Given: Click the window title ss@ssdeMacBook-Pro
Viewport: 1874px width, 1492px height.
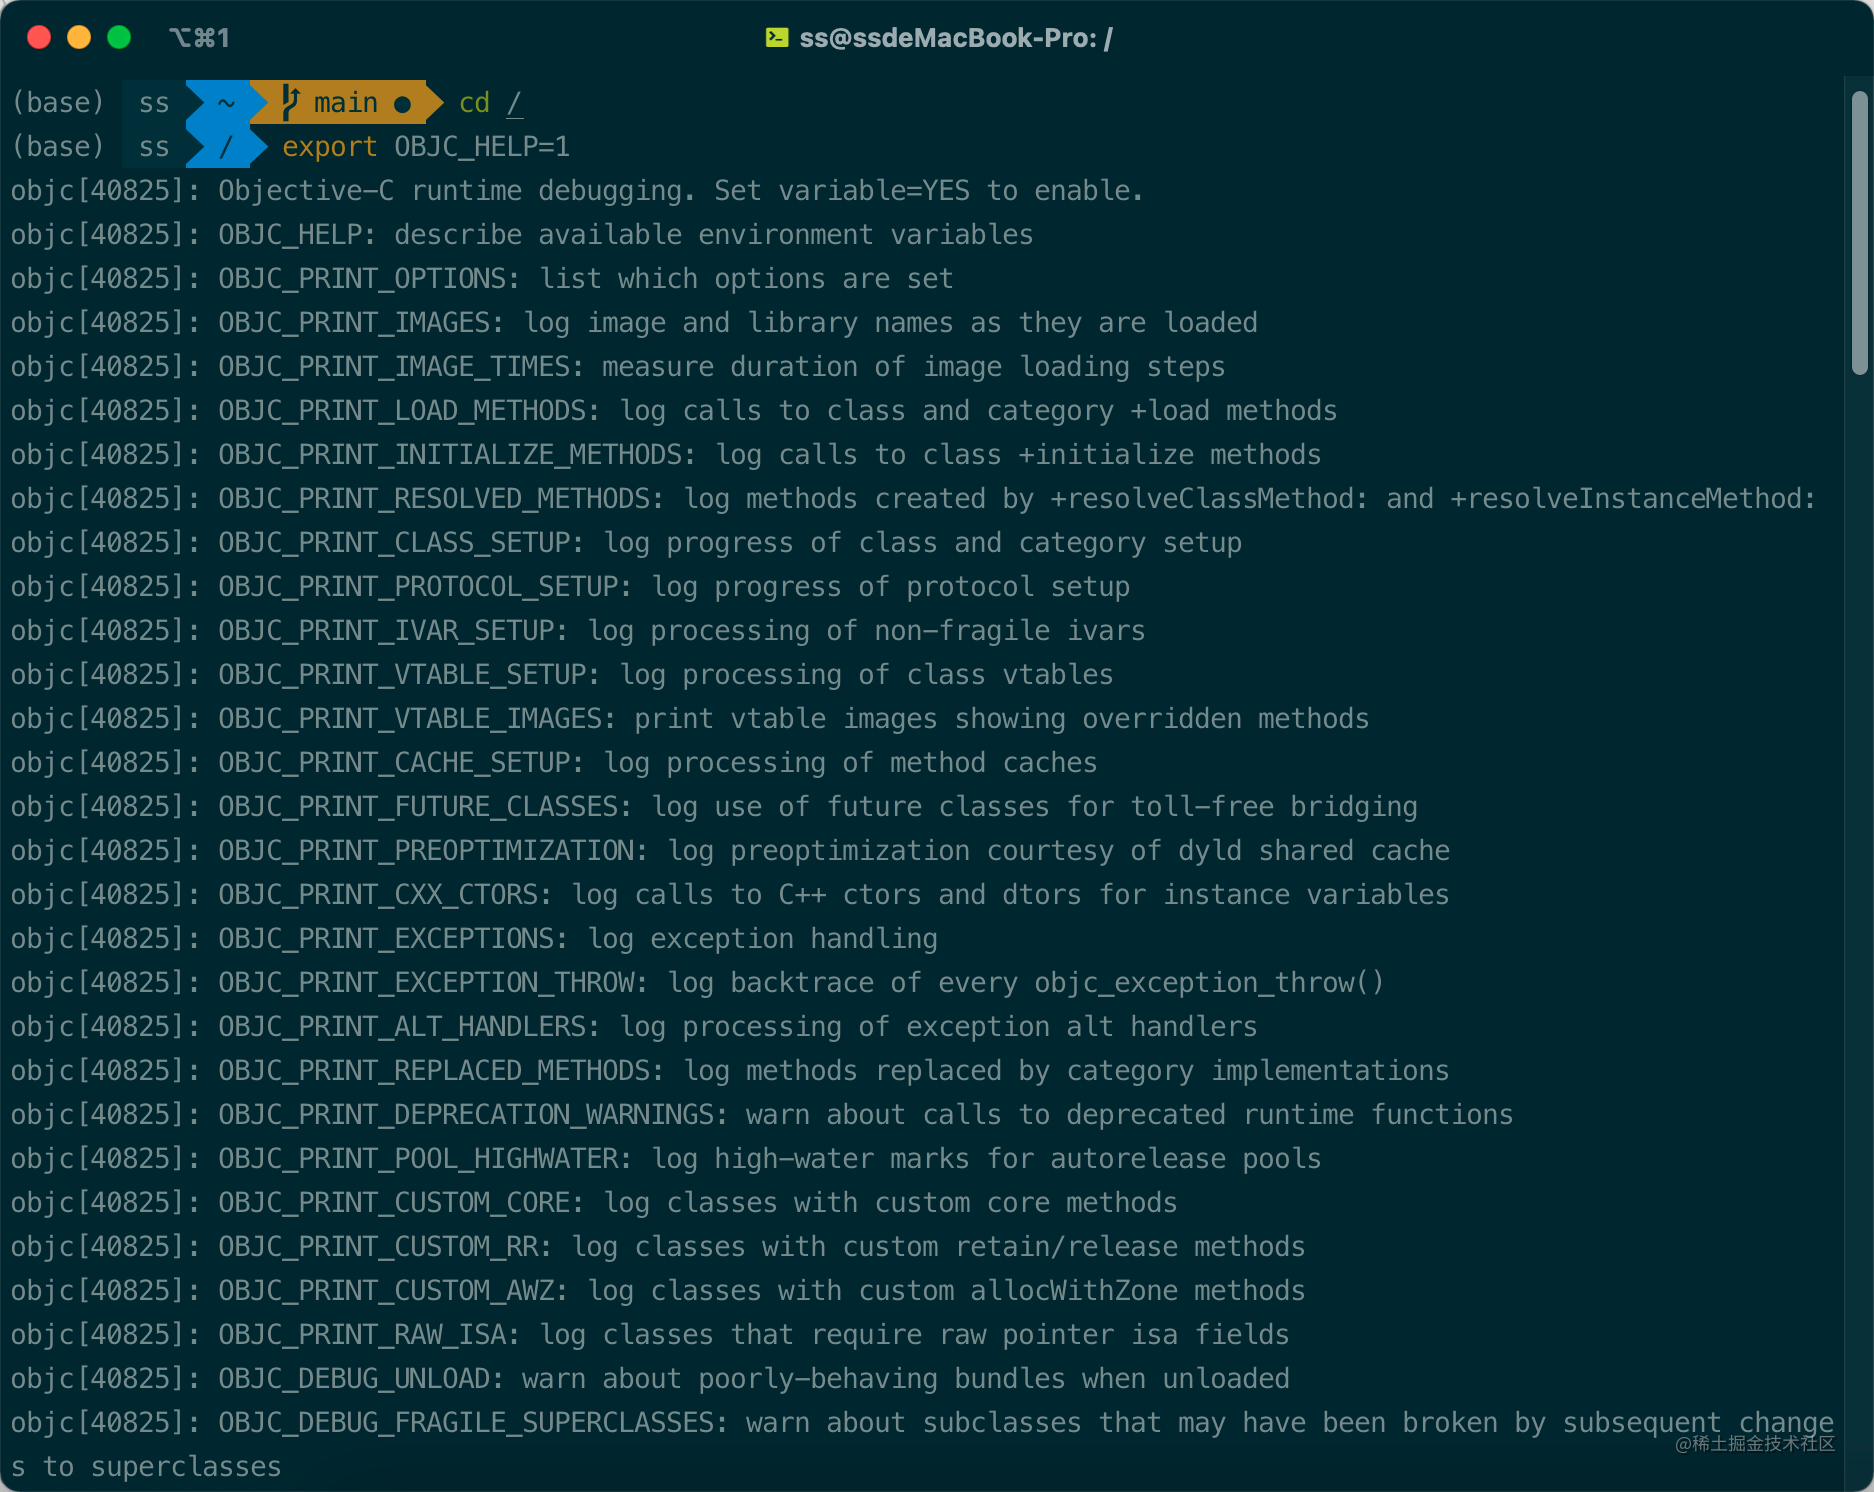Looking at the screenshot, I should 956,38.
